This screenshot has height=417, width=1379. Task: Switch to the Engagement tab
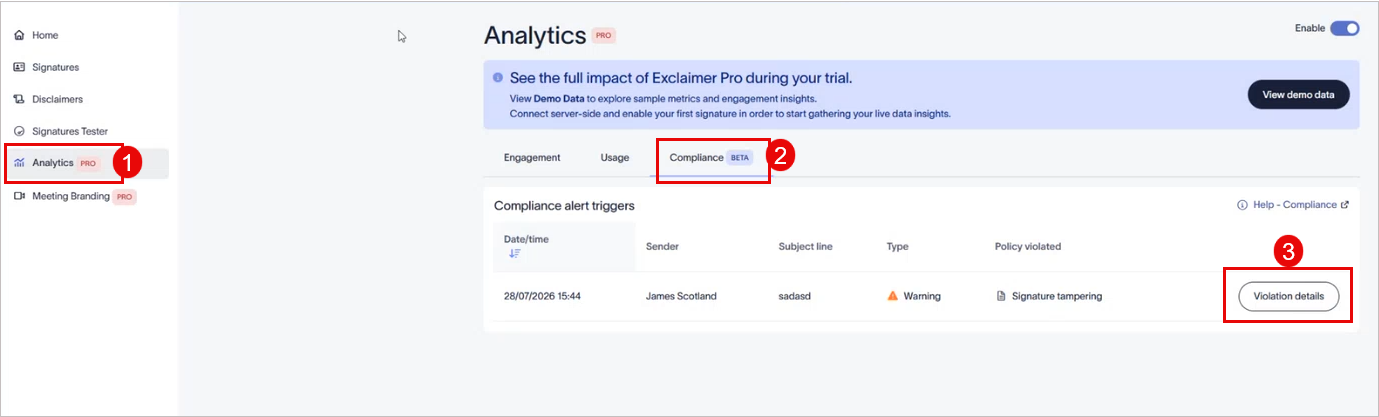(x=532, y=157)
